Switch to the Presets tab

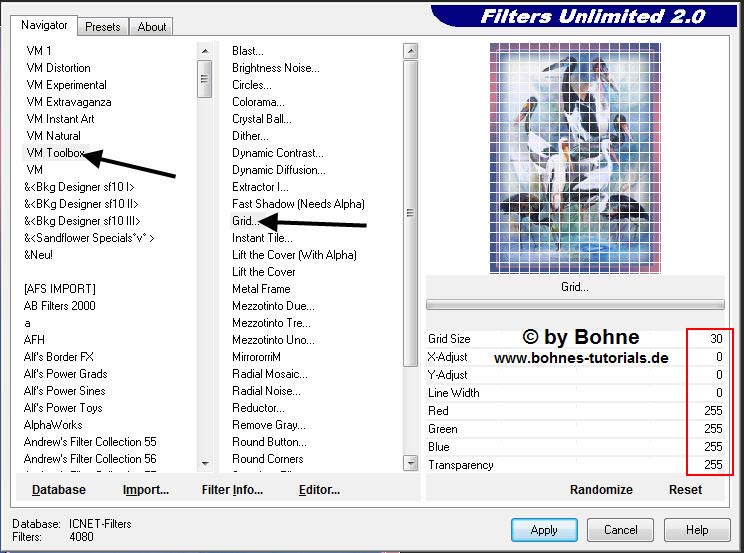tap(102, 27)
